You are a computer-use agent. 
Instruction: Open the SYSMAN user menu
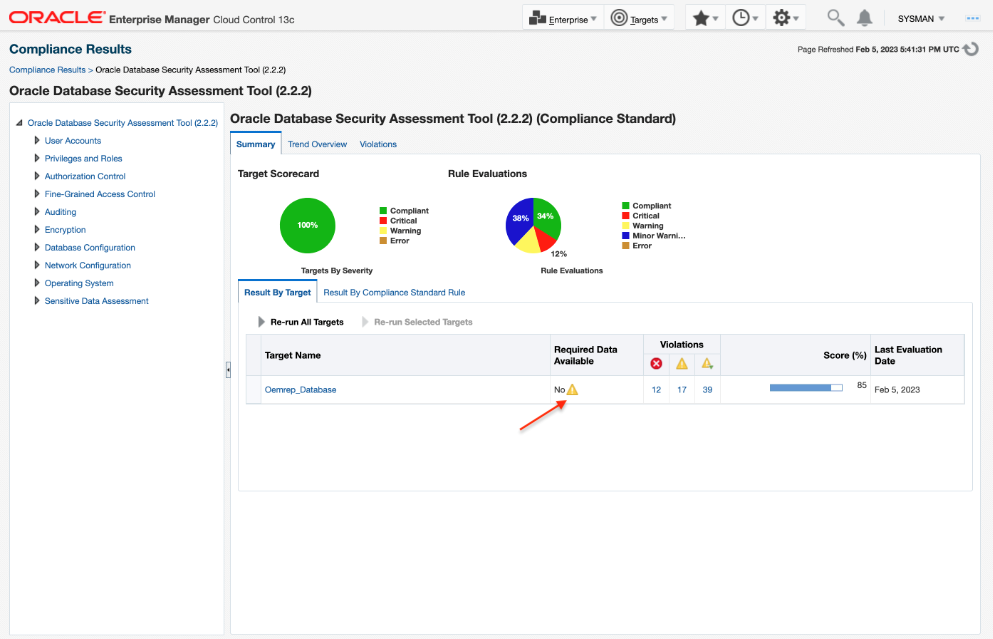click(x=921, y=19)
